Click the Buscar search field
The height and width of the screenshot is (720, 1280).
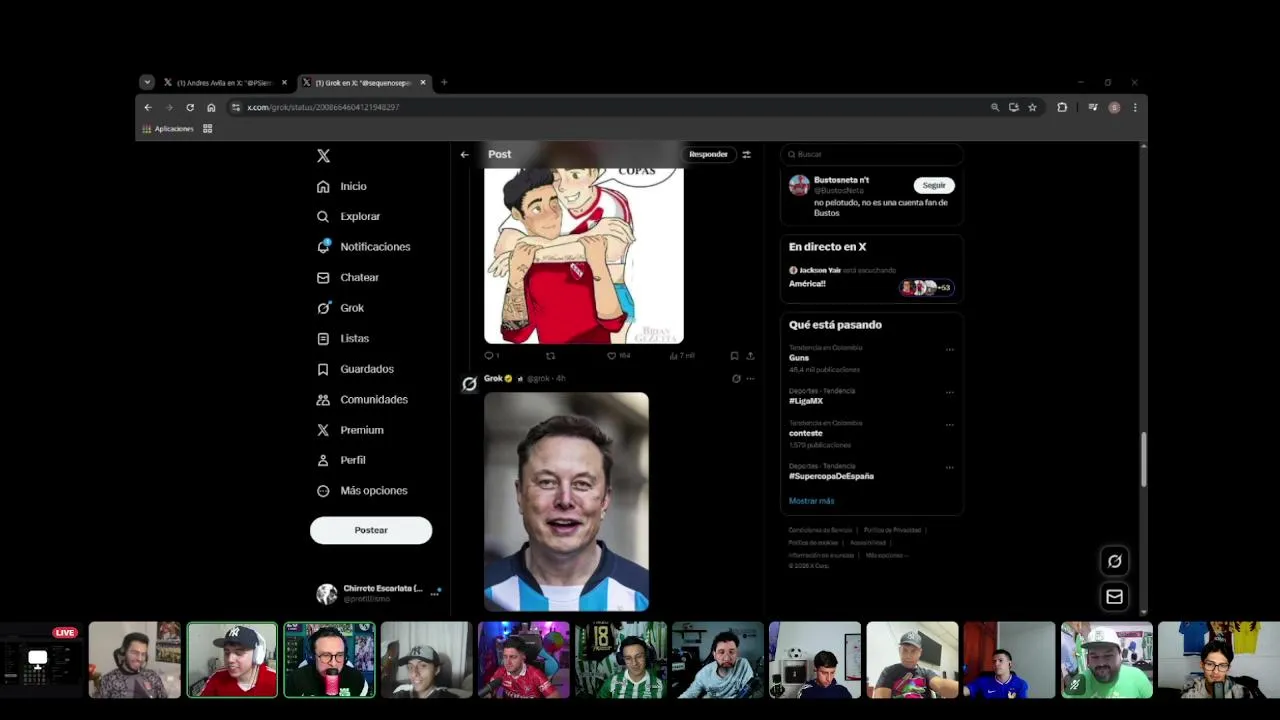(872, 154)
